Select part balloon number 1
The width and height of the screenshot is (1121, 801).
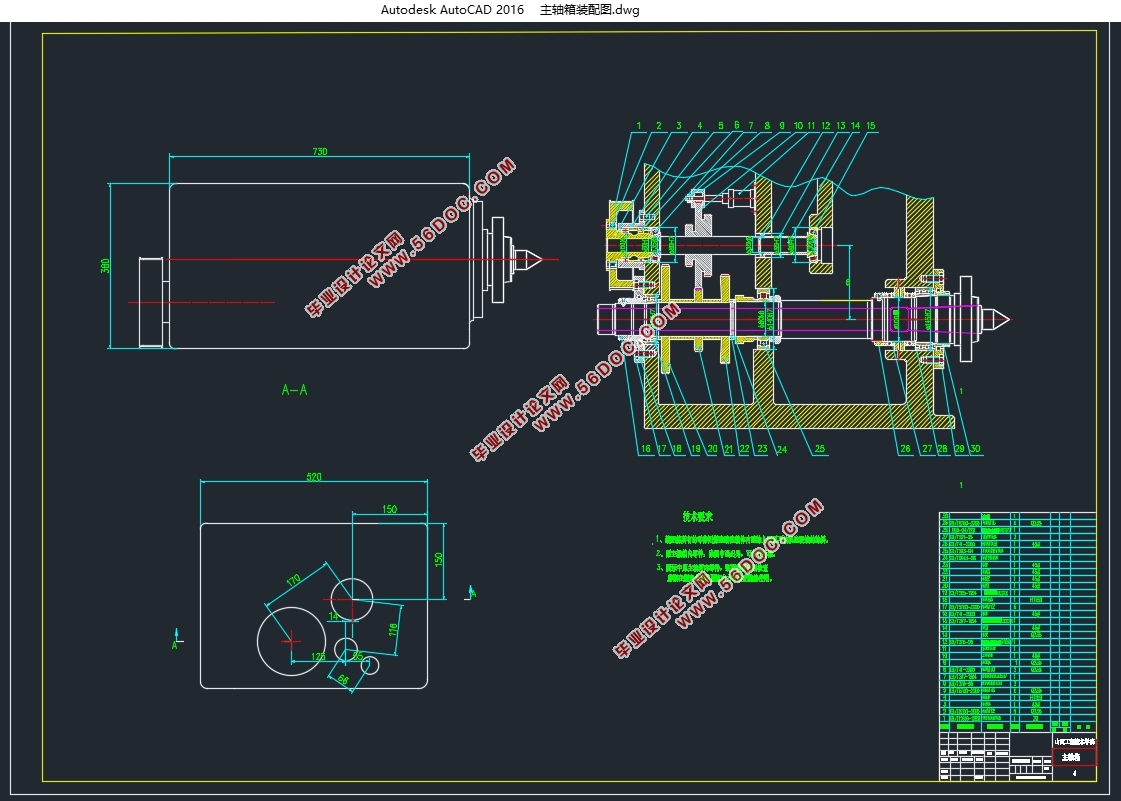pyautogui.click(x=637, y=126)
